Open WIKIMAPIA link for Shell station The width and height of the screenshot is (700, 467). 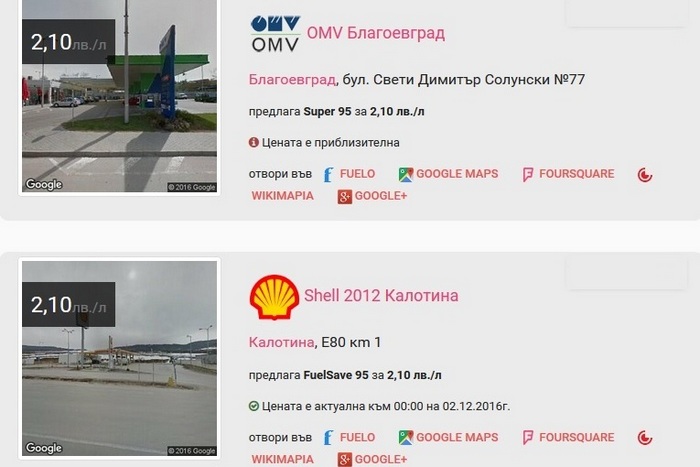283,459
